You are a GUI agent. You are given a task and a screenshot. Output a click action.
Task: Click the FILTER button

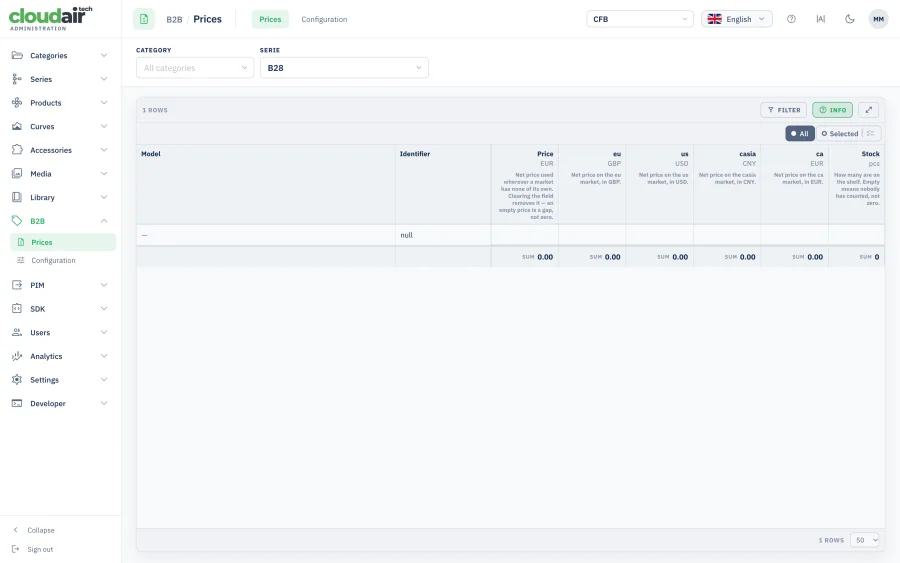[783, 110]
